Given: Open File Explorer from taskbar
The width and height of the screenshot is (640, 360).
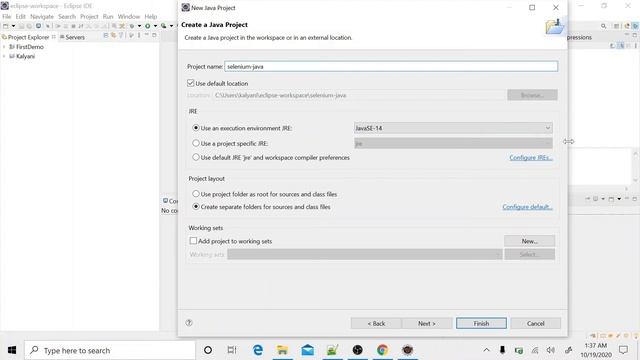Looking at the screenshot, I should click(282, 350).
